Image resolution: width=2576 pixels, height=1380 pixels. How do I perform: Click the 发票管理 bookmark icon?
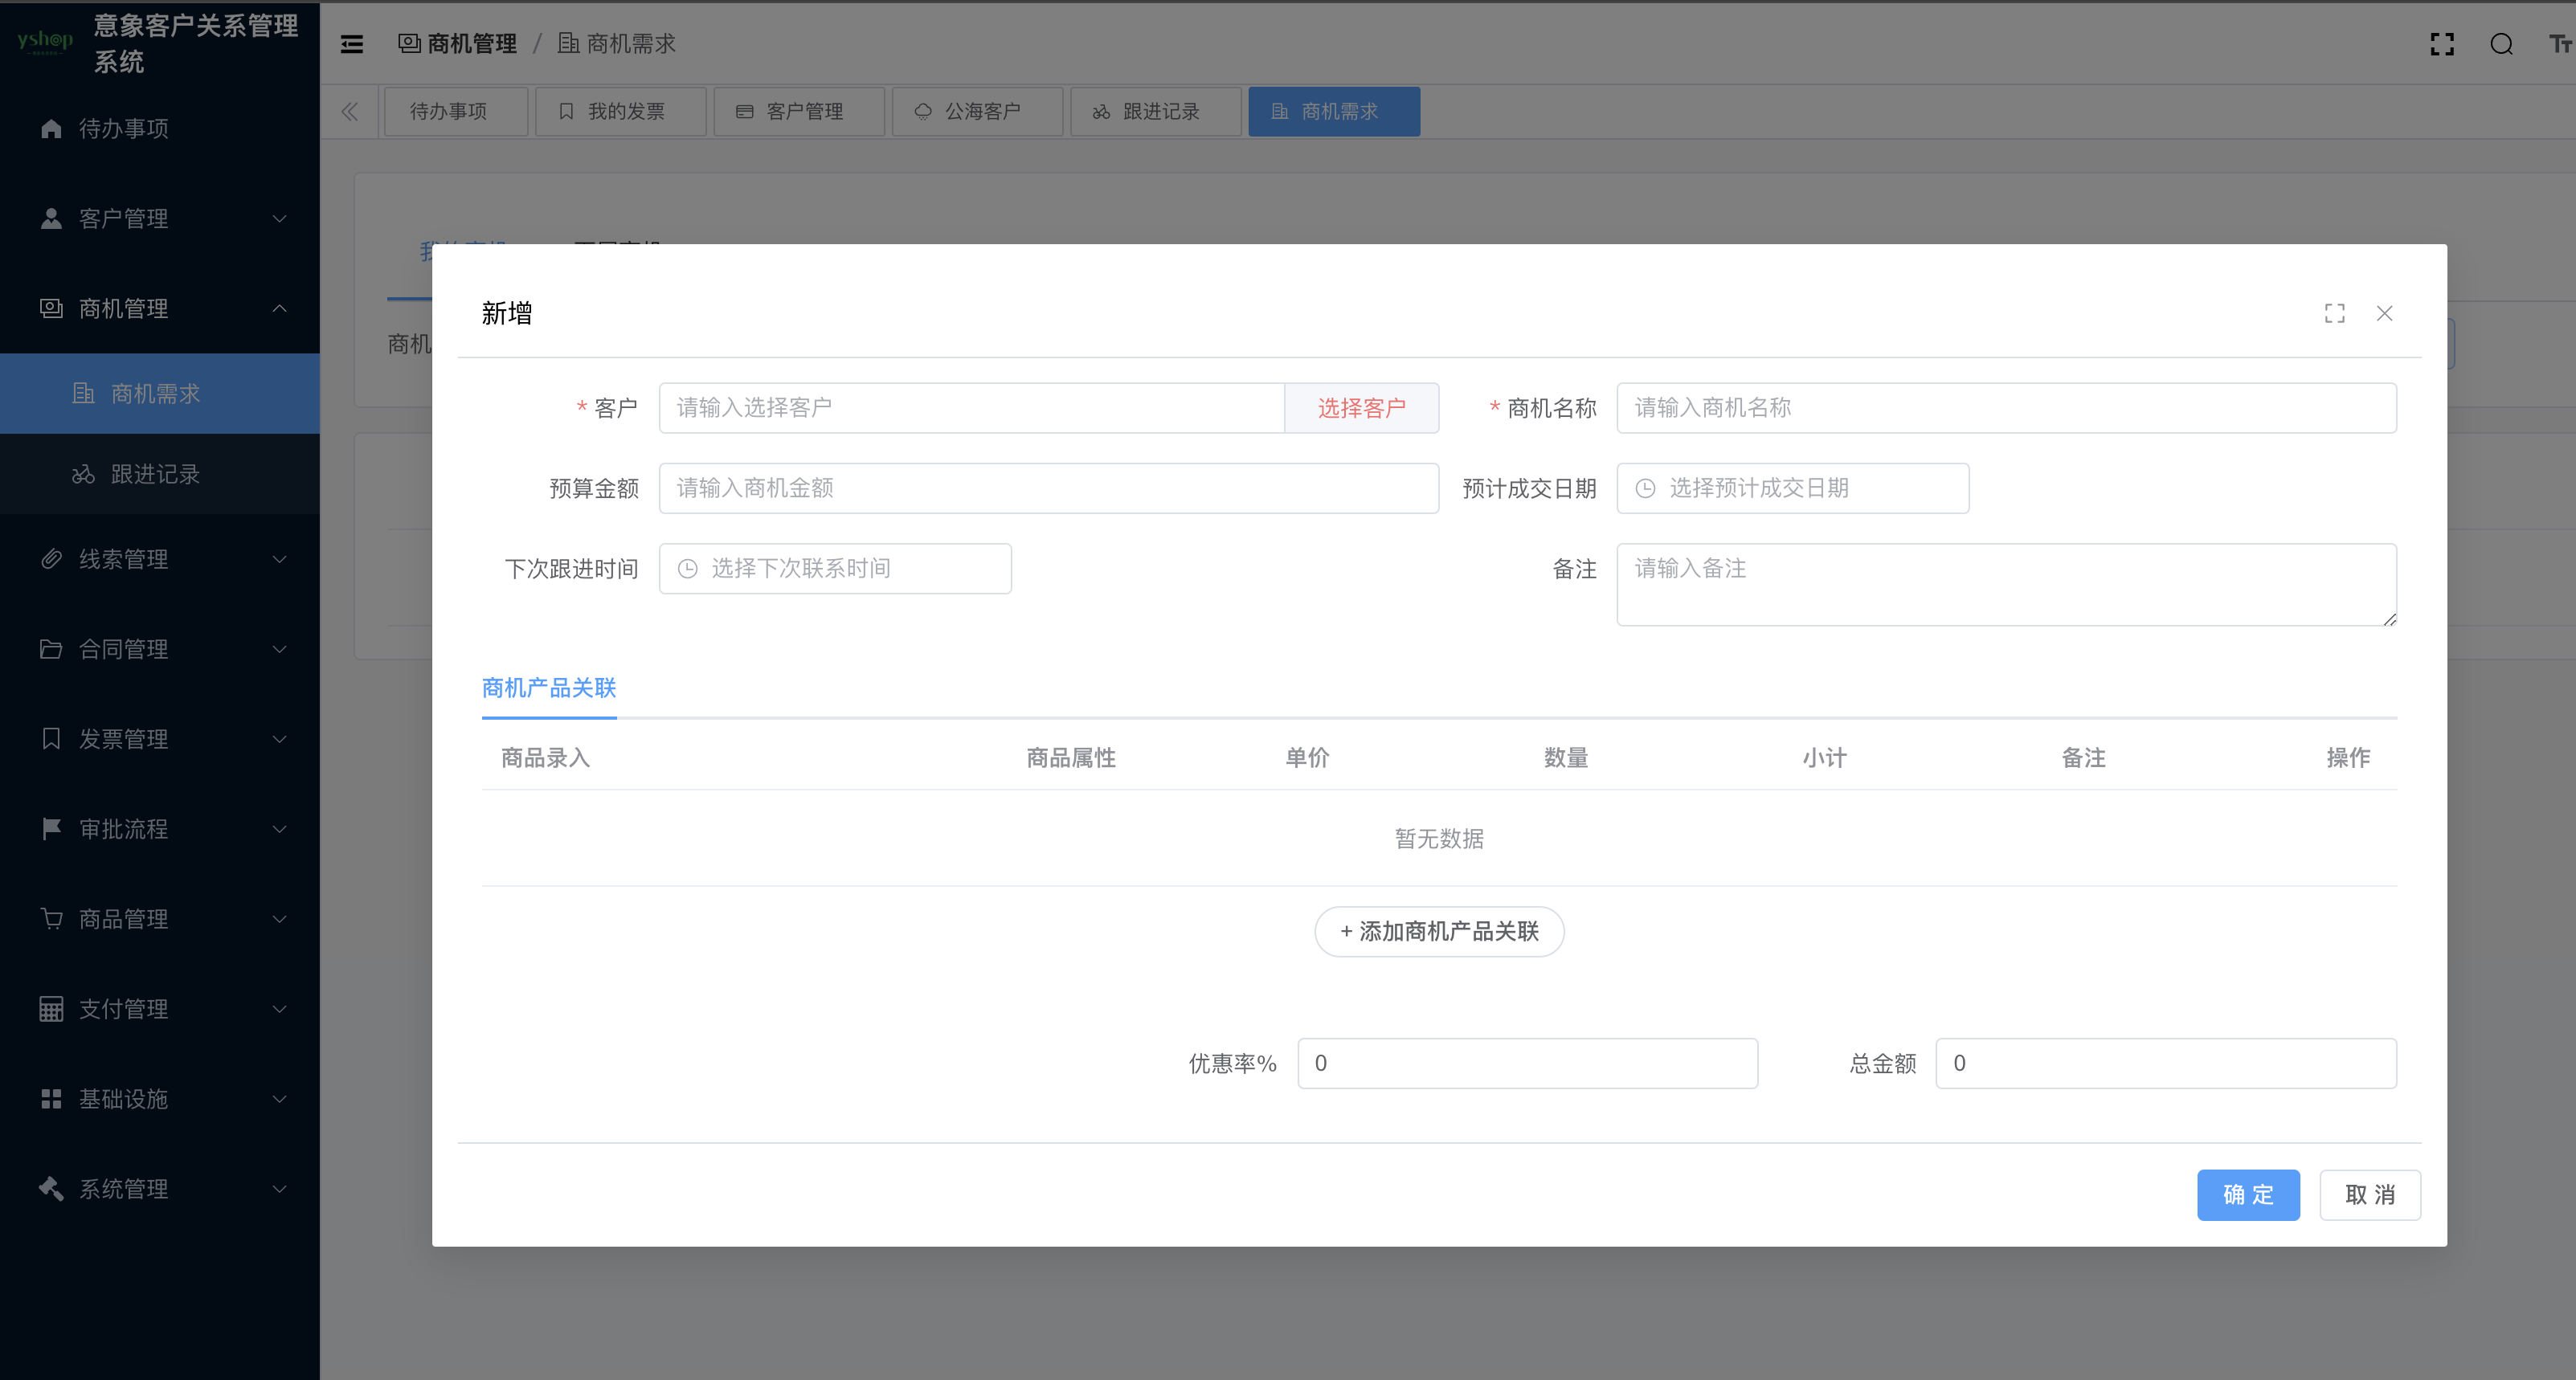[51, 738]
